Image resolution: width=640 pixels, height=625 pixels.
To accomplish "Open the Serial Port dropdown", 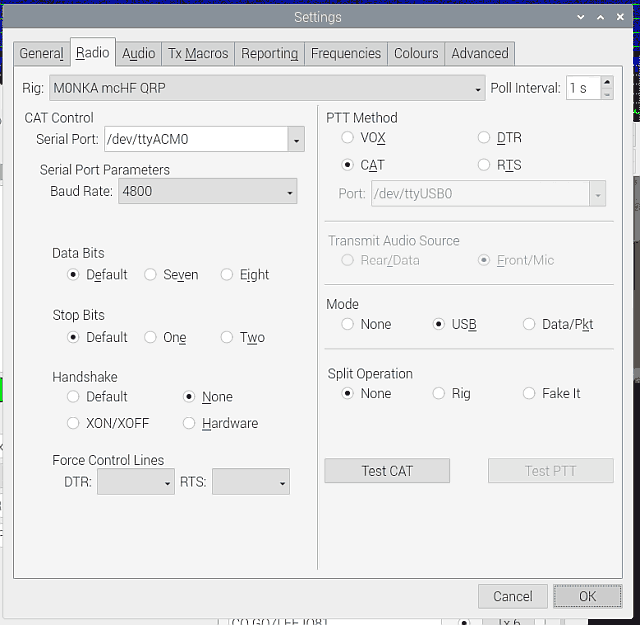I will pyautogui.click(x=296, y=140).
